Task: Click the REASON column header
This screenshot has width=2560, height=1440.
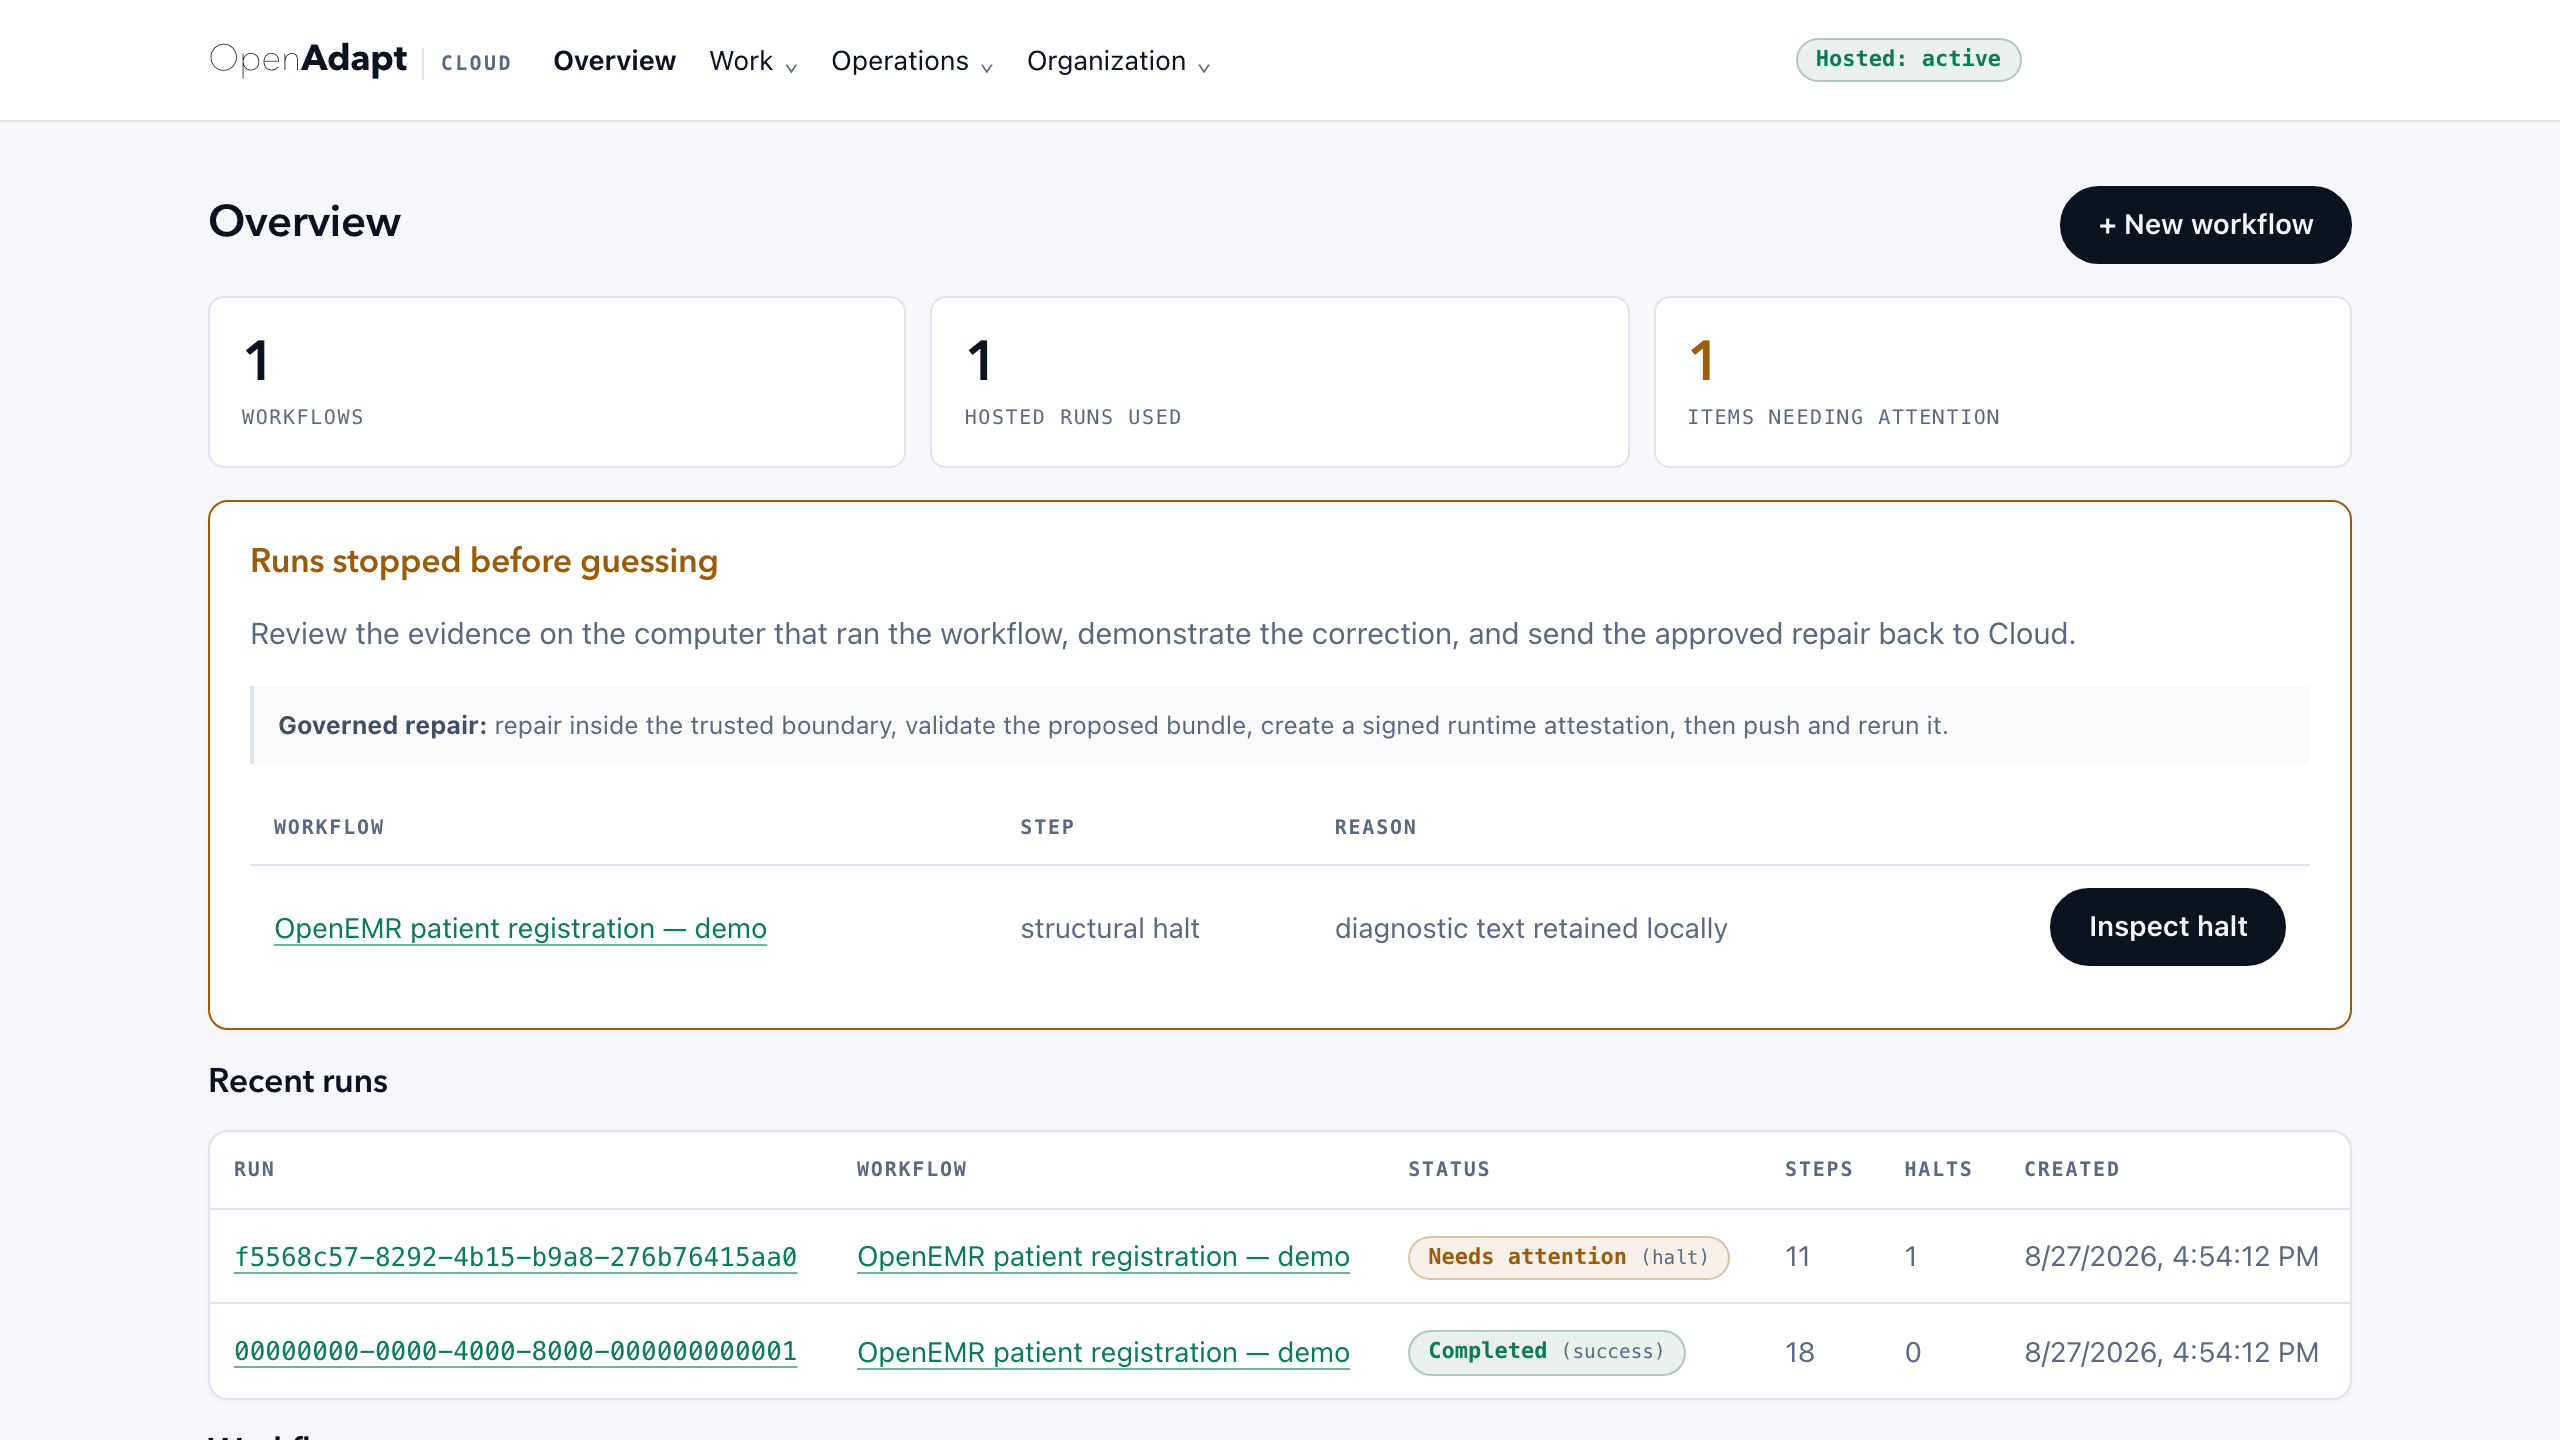Action: (1375, 827)
